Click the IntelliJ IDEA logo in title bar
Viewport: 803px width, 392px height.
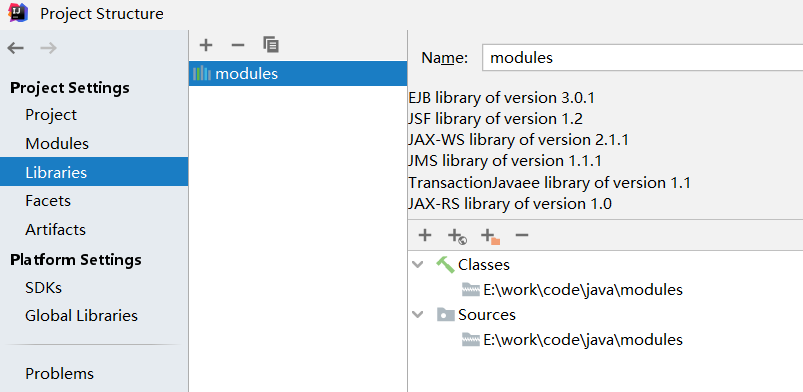pos(18,12)
